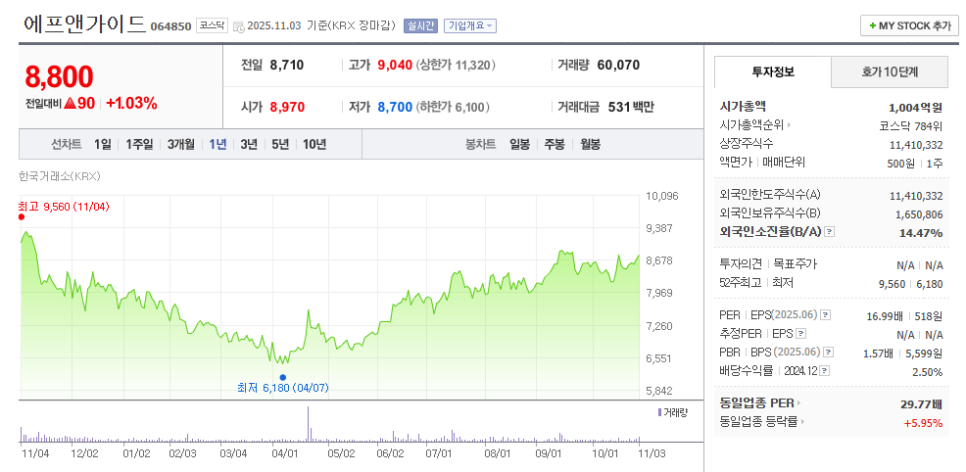Click the 최고 9,560 red marker on chart

click(x=22, y=215)
